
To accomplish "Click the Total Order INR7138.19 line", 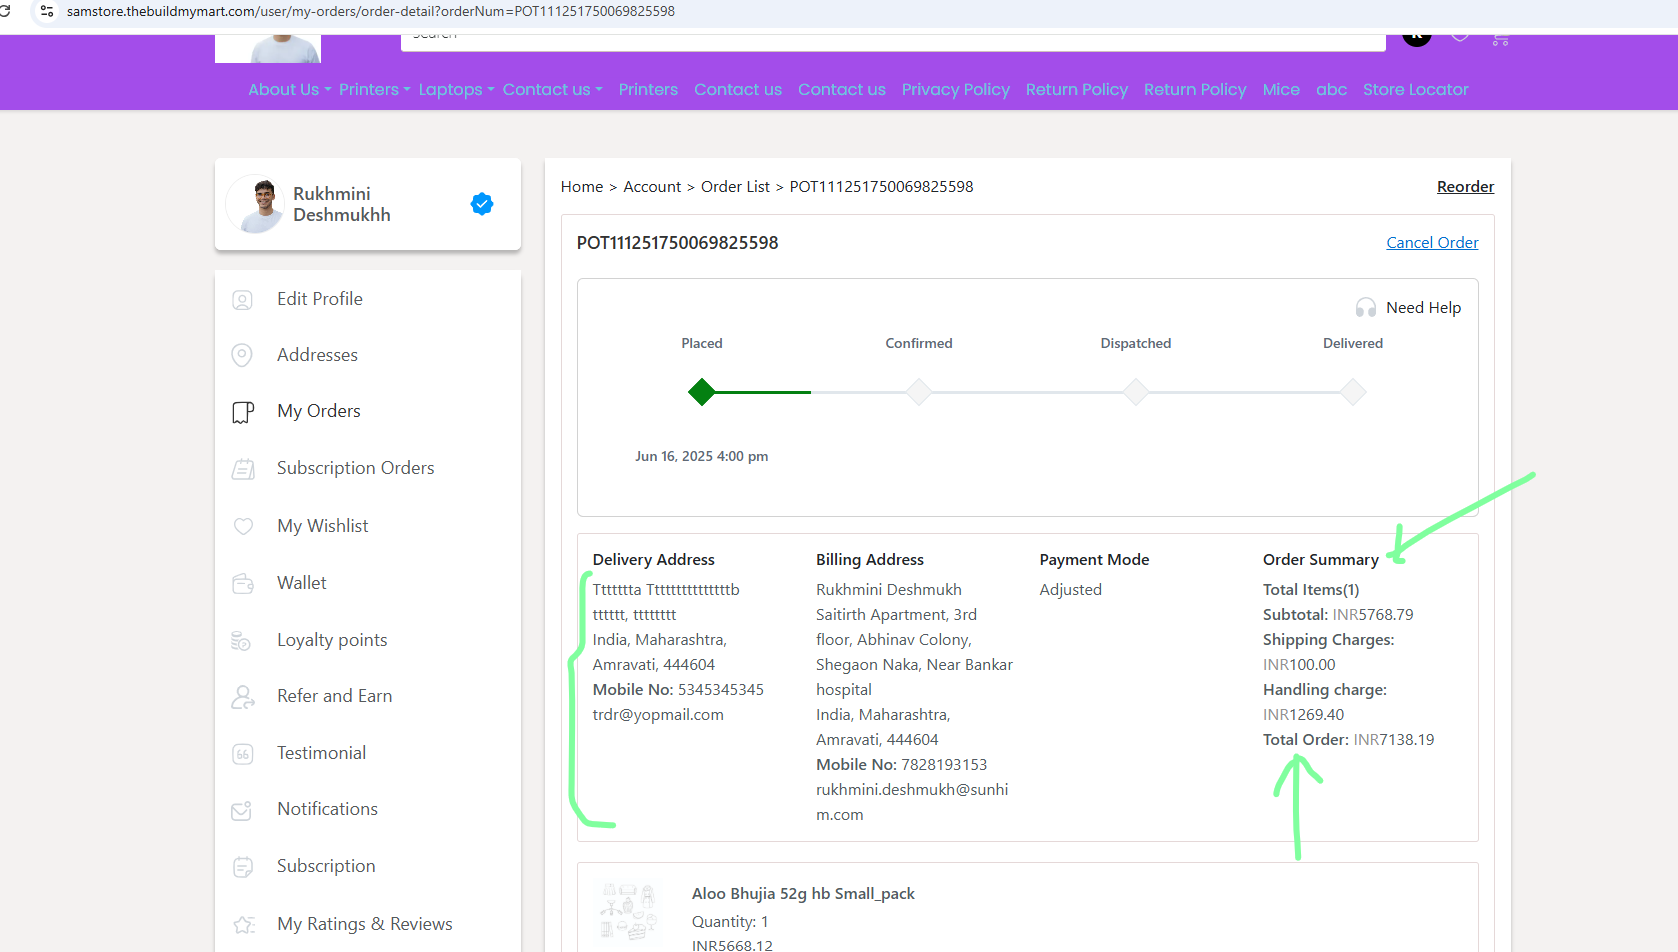I will 1349,740.
